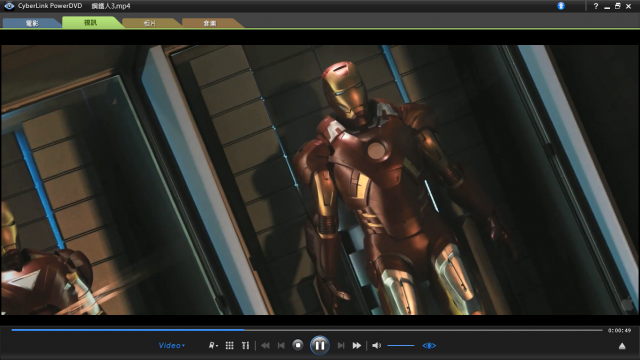Open help with the question mark icon
The height and width of the screenshot is (360, 640).
coord(596,6)
